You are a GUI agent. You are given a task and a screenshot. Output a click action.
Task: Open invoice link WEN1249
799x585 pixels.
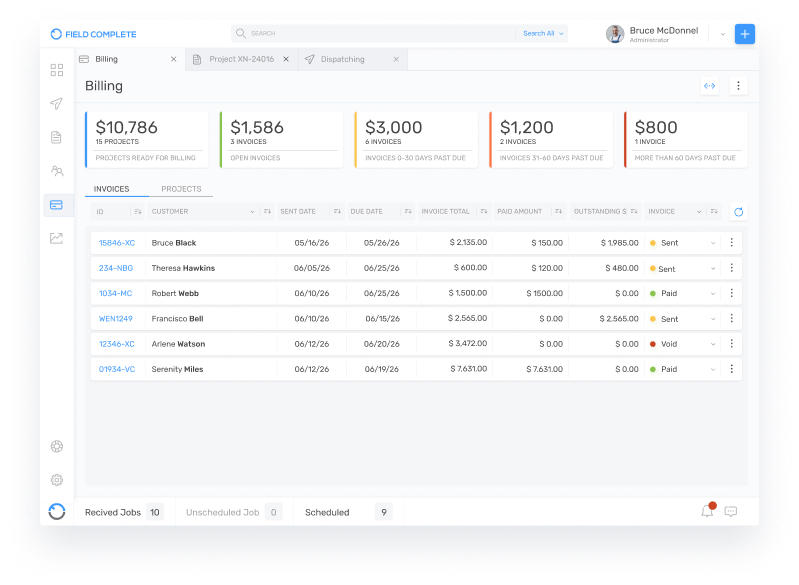[115, 319]
